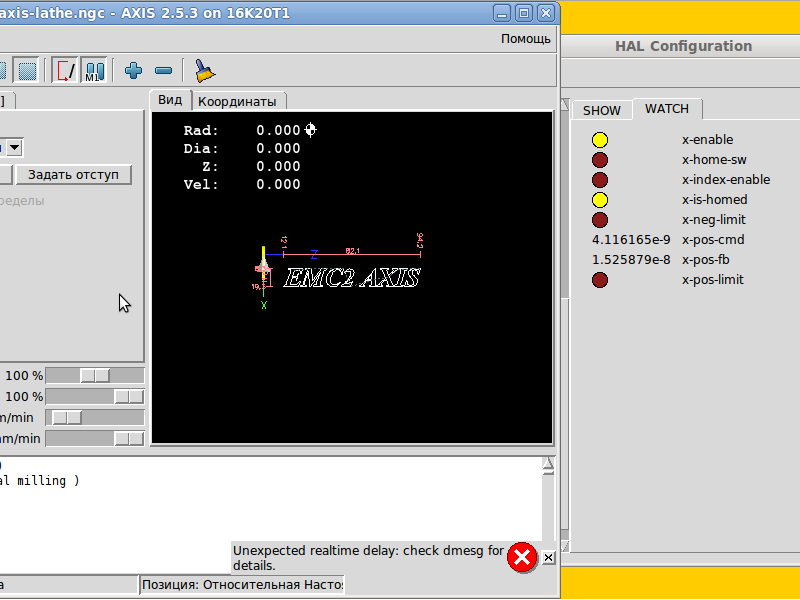Clear live plot with the brush icon

click(x=205, y=70)
